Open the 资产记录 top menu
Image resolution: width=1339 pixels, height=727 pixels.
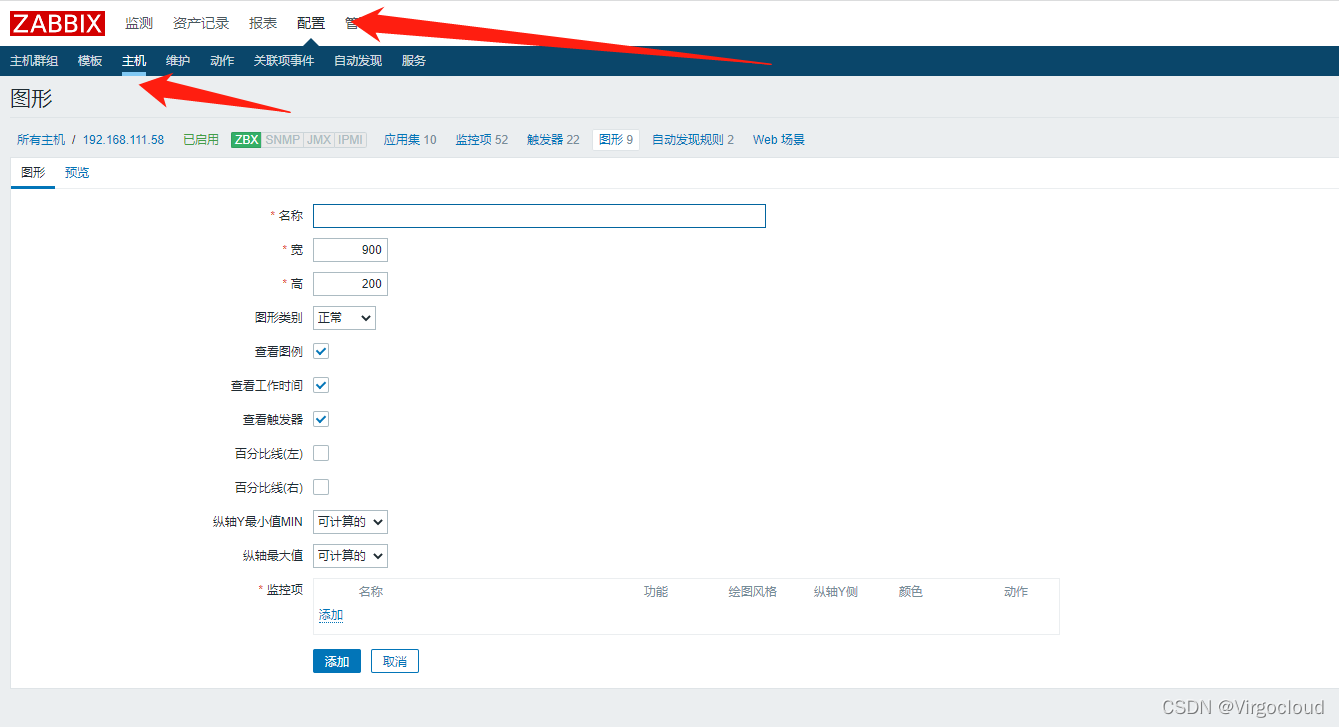pos(201,23)
